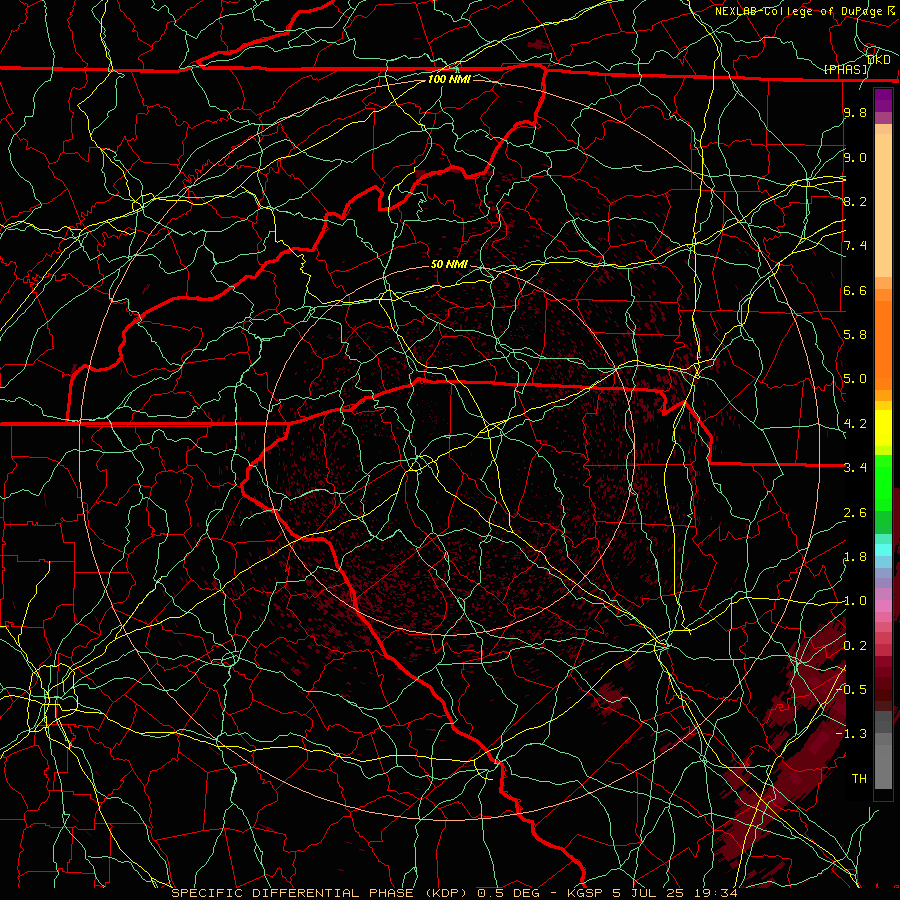Click the 4.2 scale value label

855,424
